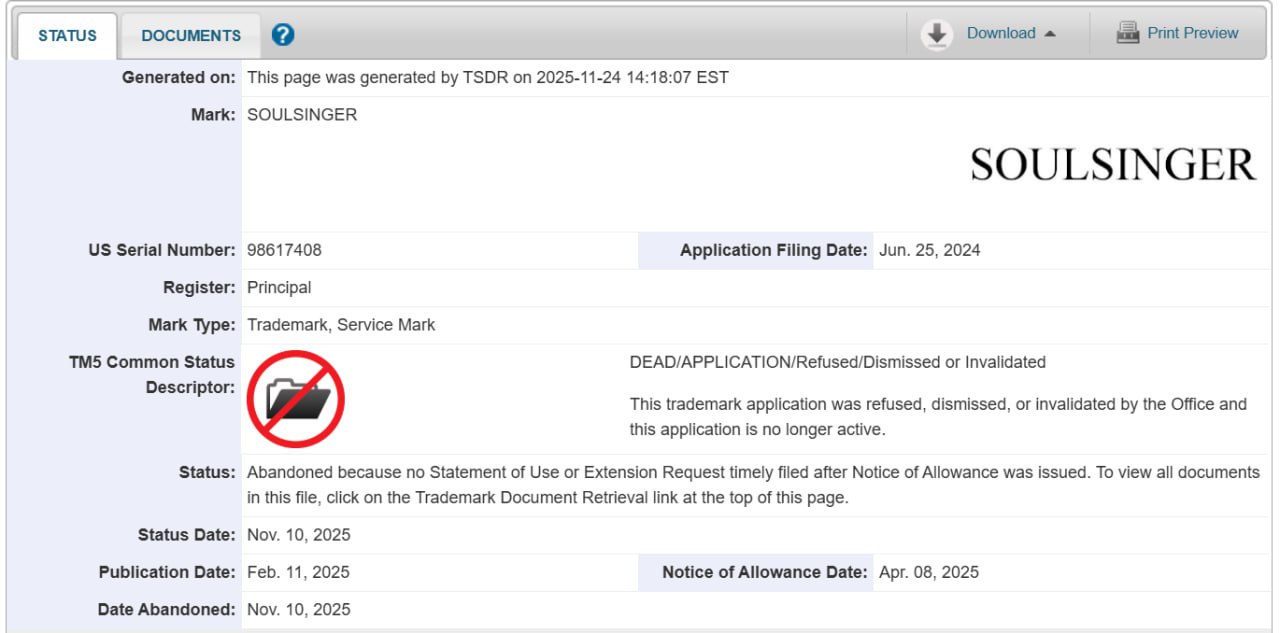Click the Mark Type value text
Image resolution: width=1280 pixels, height=633 pixels.
click(341, 325)
